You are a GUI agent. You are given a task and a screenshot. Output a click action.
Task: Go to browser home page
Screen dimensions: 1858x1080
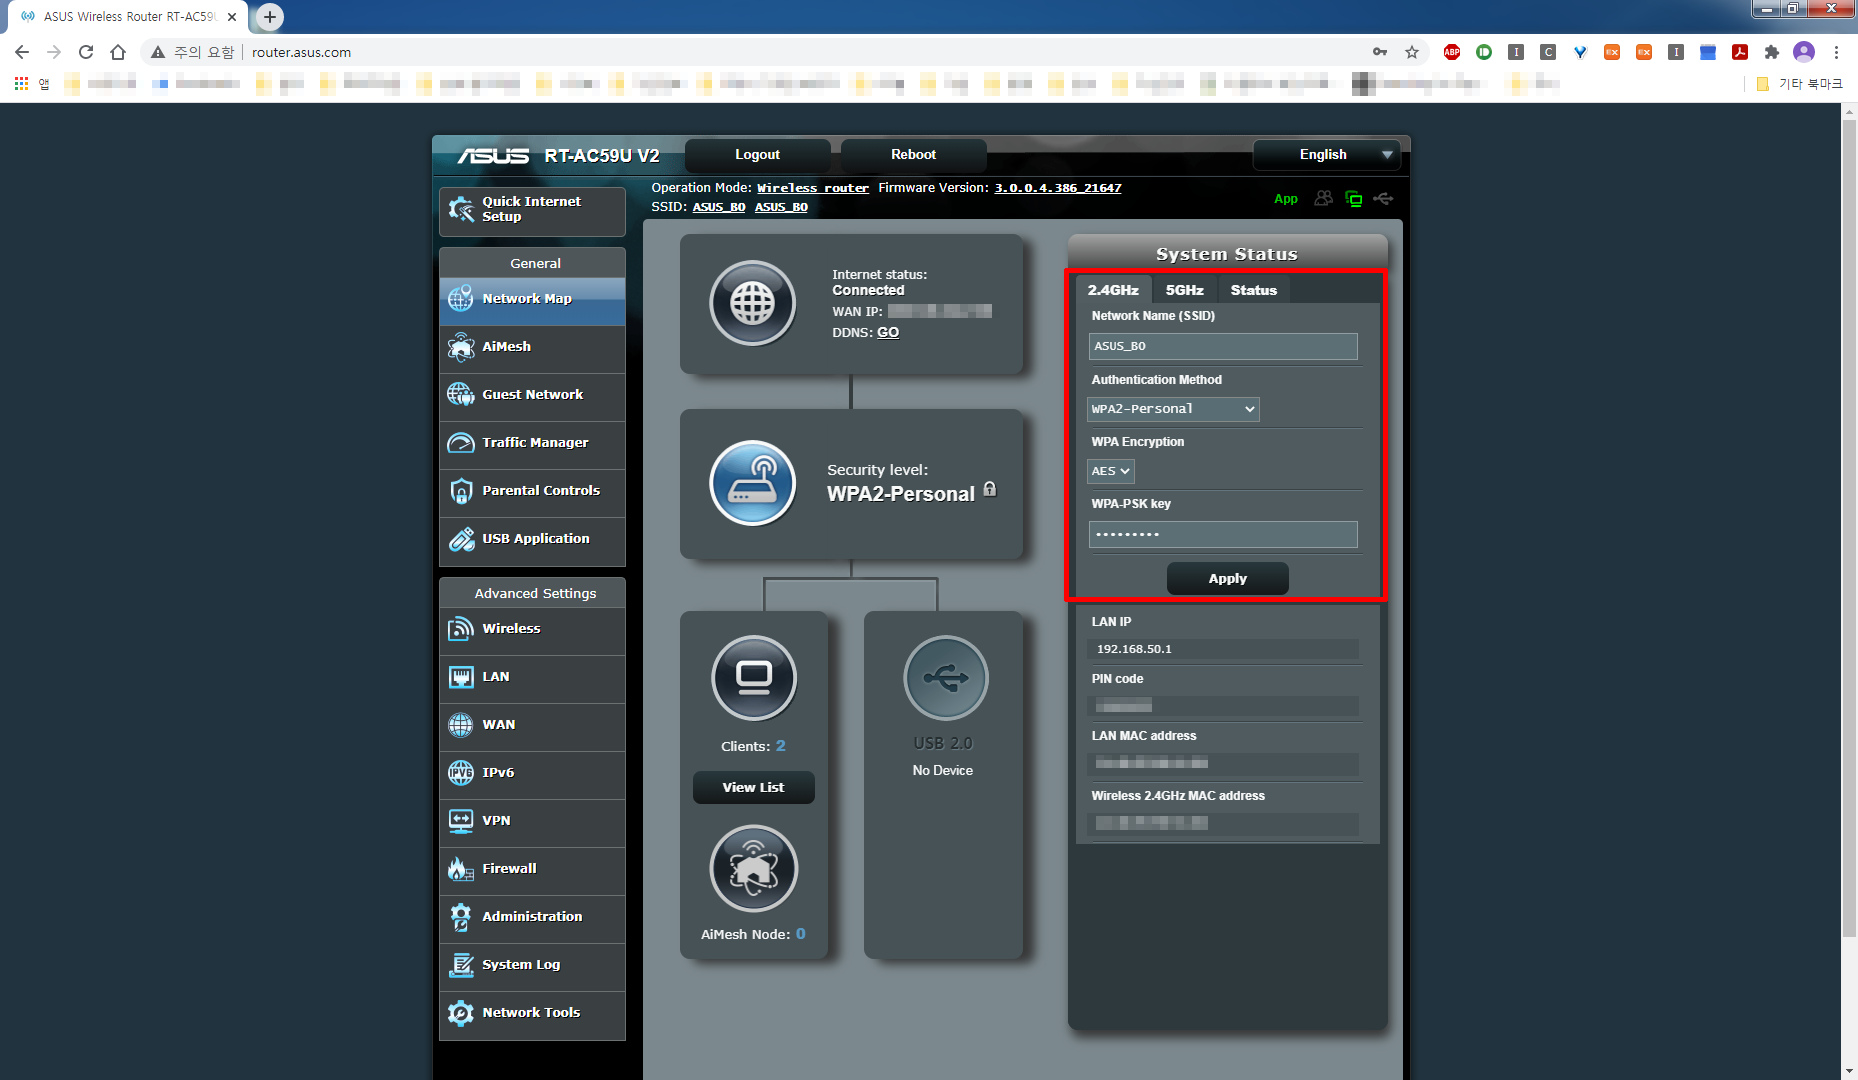tap(118, 52)
